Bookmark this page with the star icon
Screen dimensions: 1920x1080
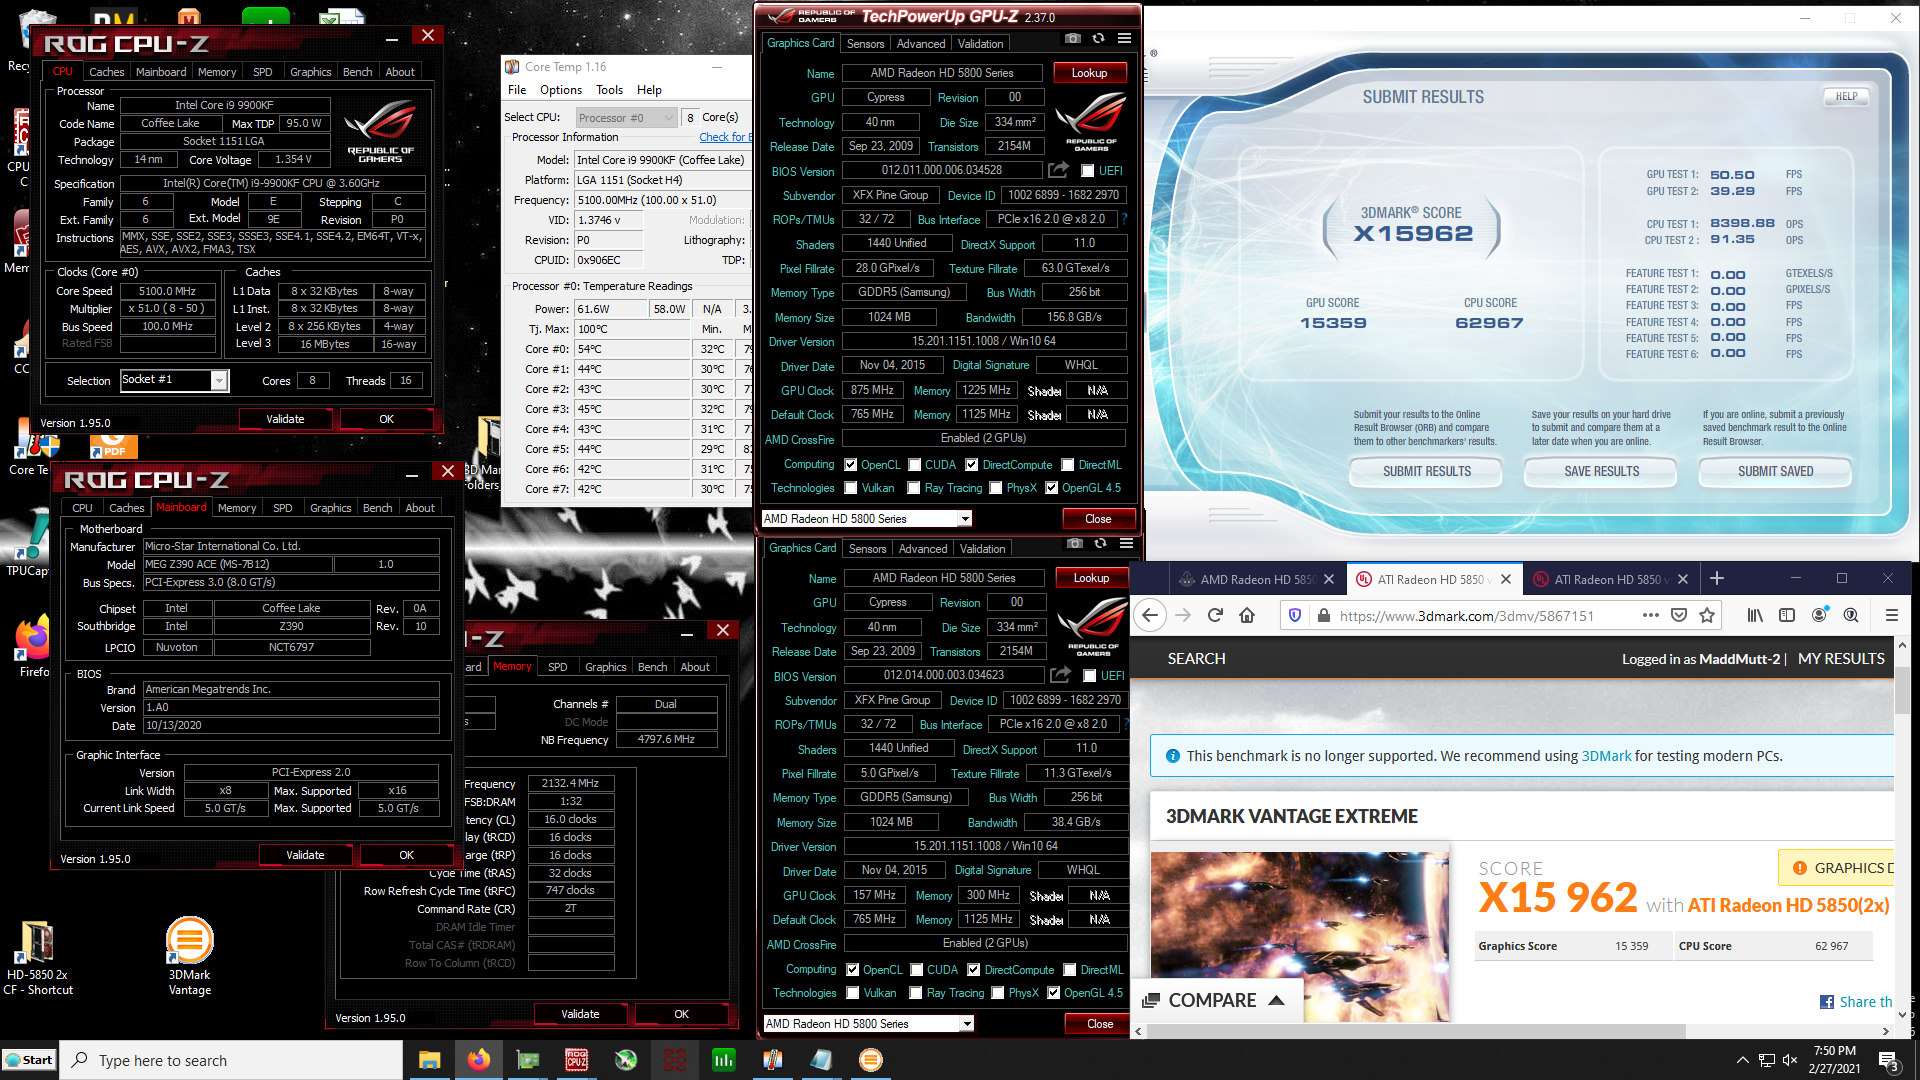tap(1707, 616)
